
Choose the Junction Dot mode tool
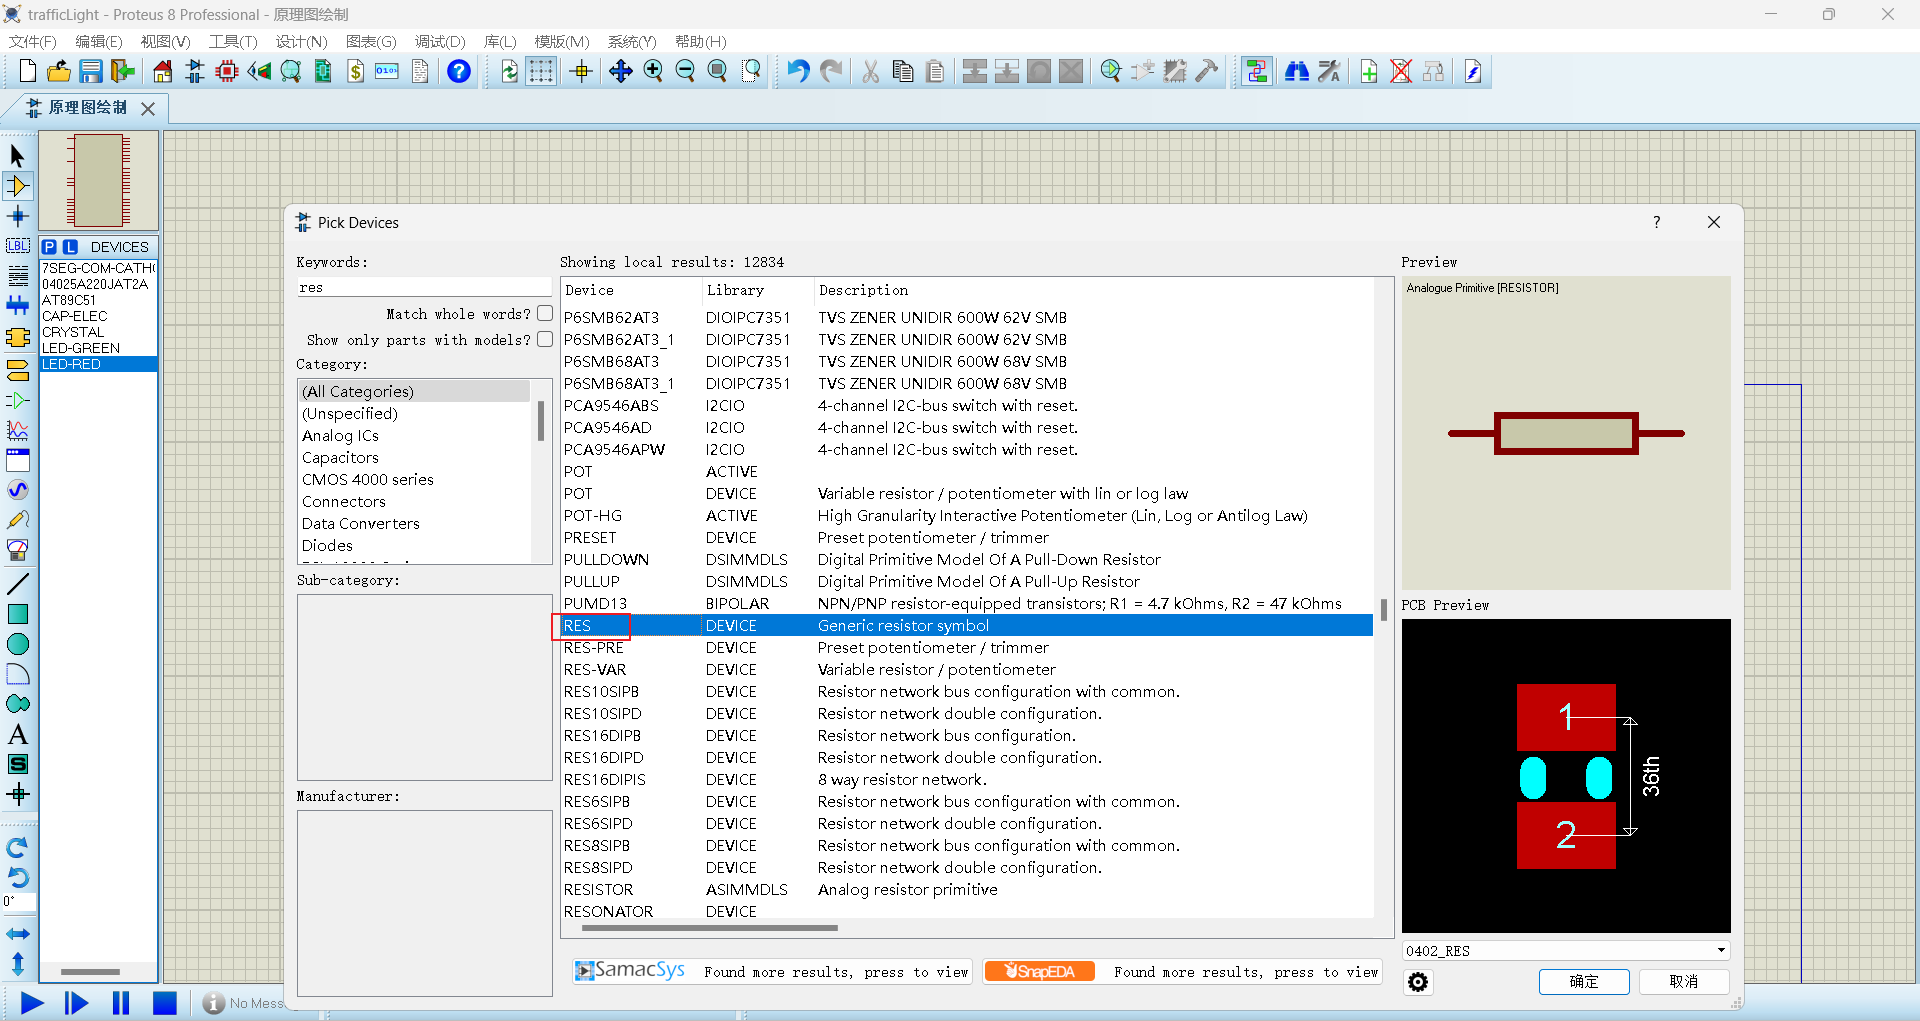click(17, 216)
